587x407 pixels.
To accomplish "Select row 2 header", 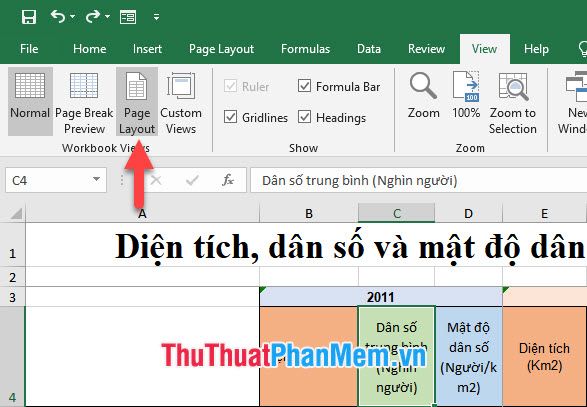I will [x=13, y=277].
